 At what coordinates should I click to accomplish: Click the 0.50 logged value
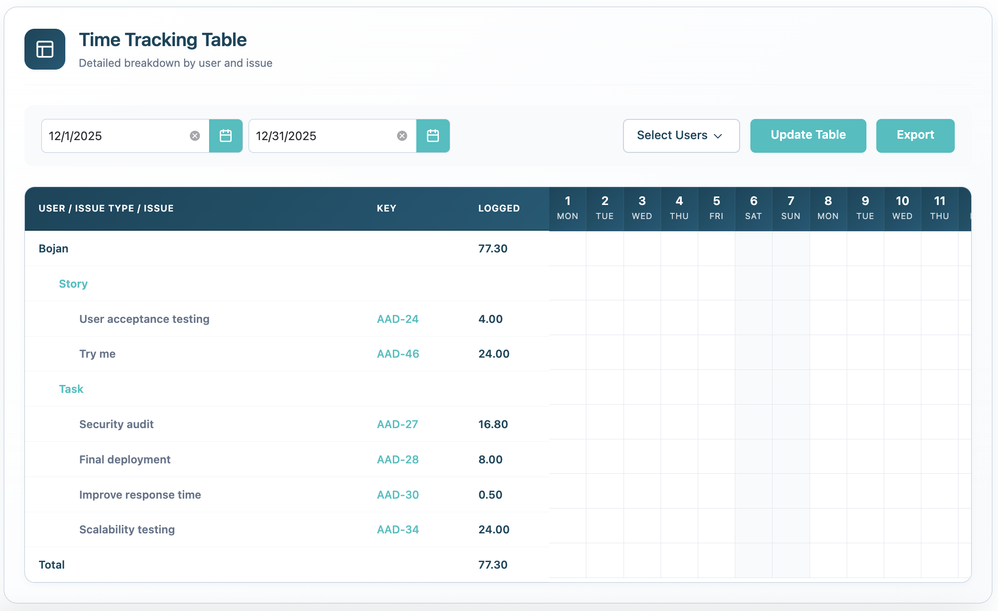tap(490, 495)
